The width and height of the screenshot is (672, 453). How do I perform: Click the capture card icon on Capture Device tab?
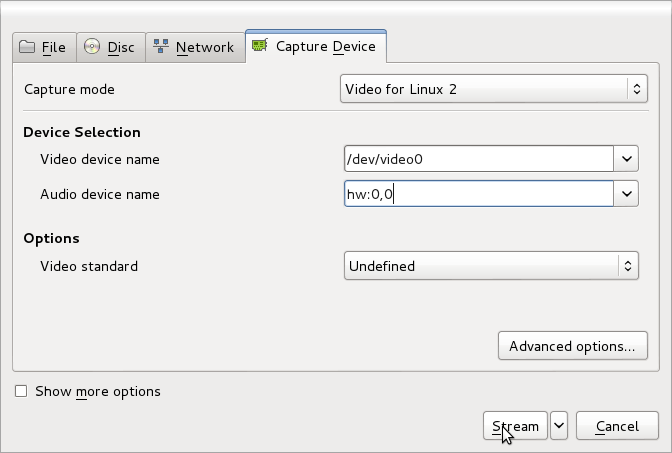click(260, 45)
